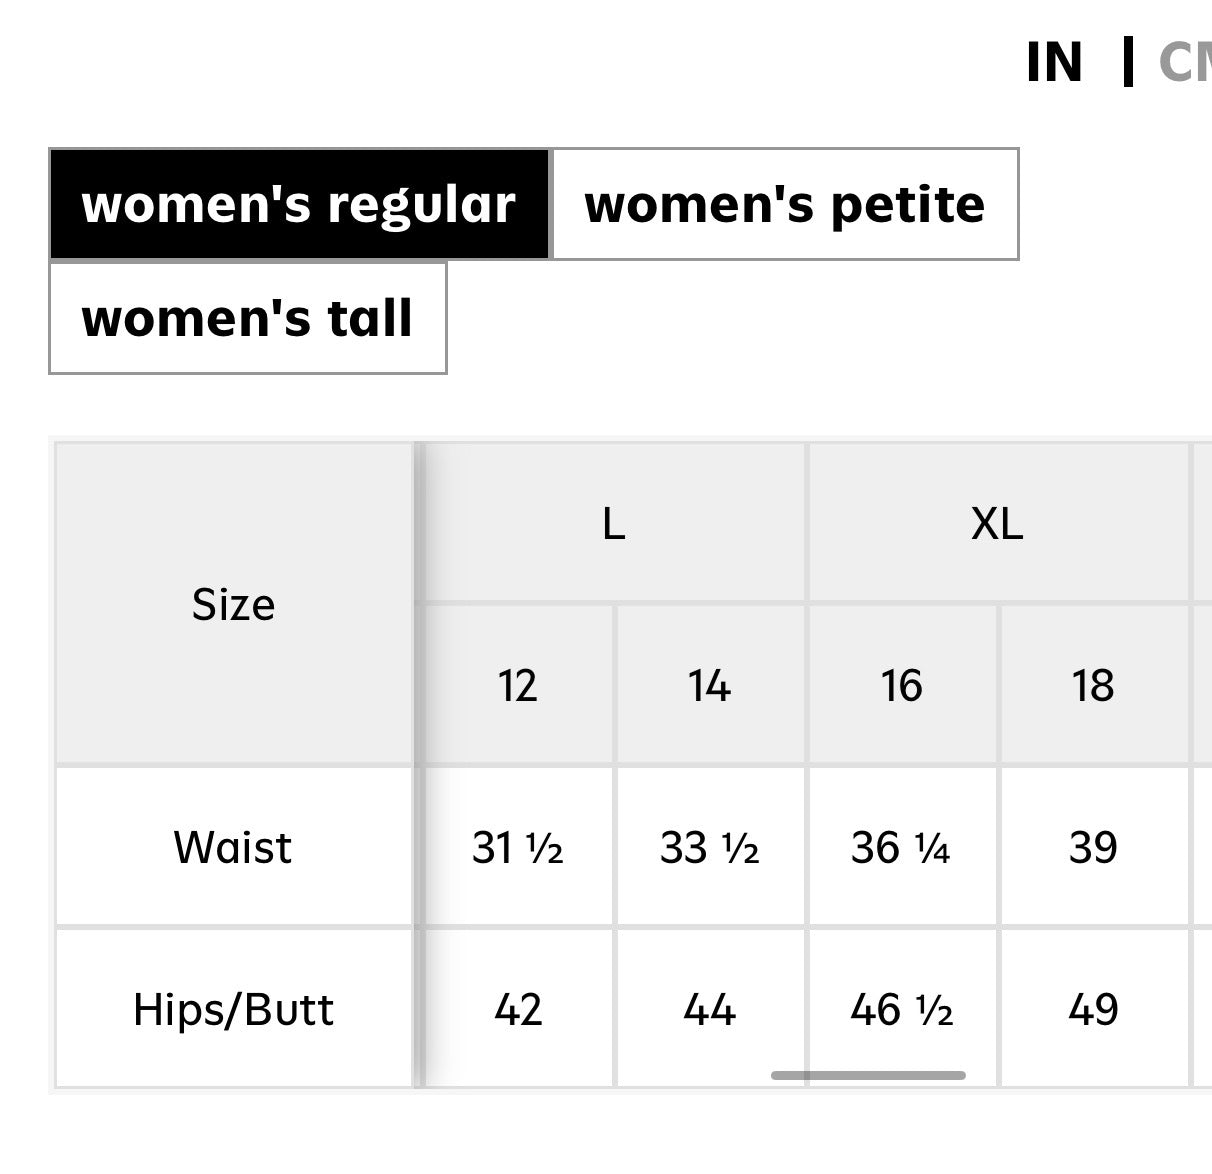The image size is (1212, 1174).
Task: Click the horizontal table scrollbar
Action: (x=868, y=1075)
